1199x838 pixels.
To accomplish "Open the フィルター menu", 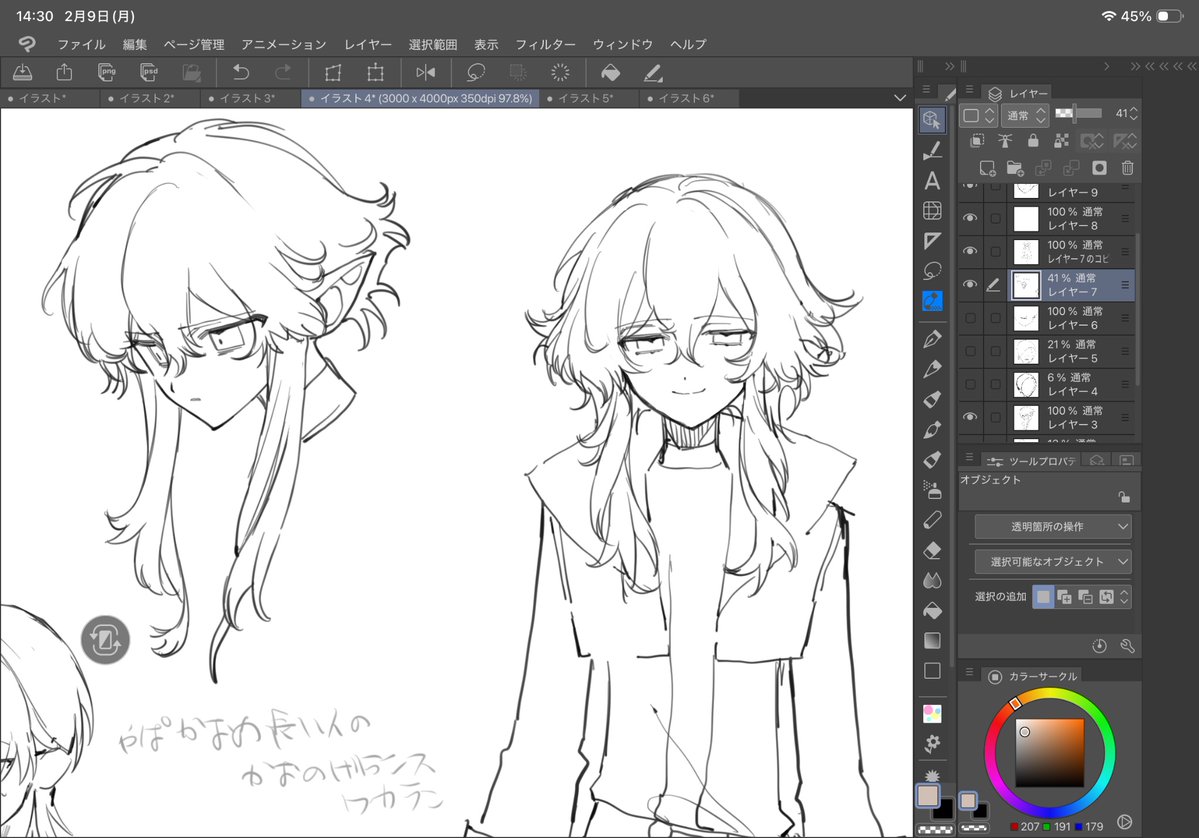I will 545,44.
